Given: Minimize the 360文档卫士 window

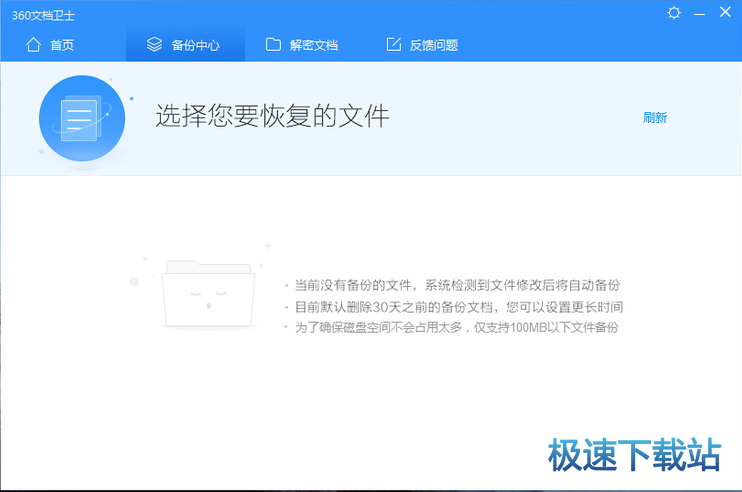Looking at the screenshot, I should (x=700, y=12).
